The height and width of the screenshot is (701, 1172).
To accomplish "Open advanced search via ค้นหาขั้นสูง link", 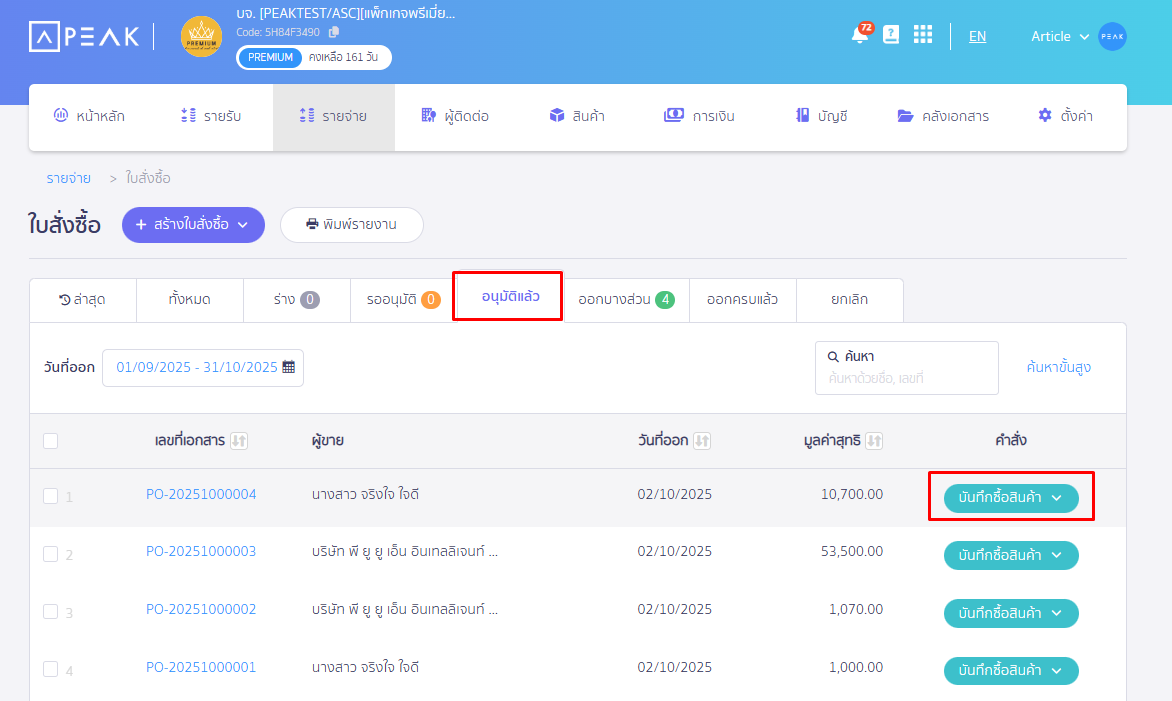I will pos(1057,368).
